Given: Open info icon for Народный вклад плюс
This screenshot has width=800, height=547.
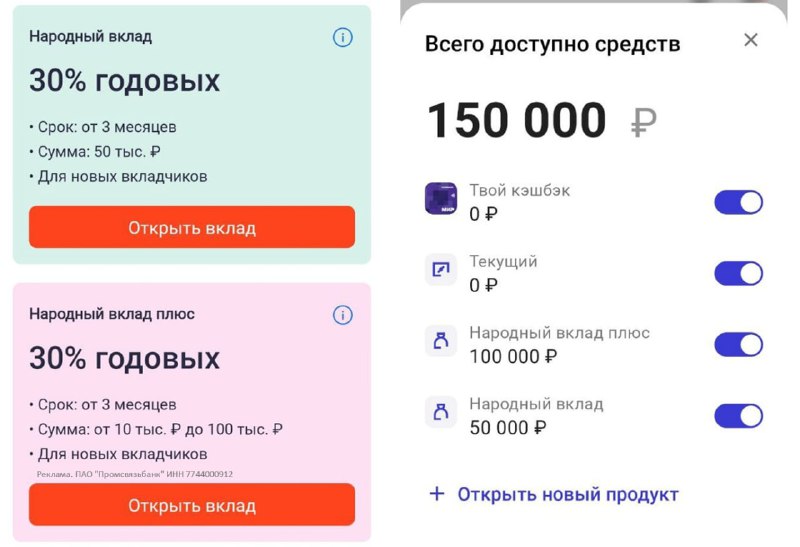Looking at the screenshot, I should tap(342, 315).
